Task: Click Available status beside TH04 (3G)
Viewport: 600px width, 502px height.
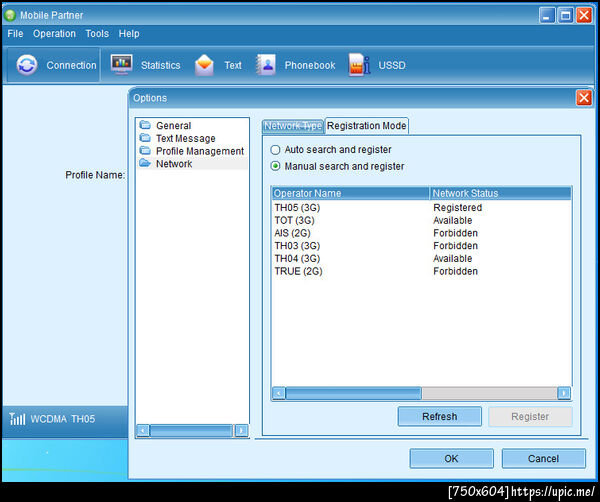Action: coord(453,258)
